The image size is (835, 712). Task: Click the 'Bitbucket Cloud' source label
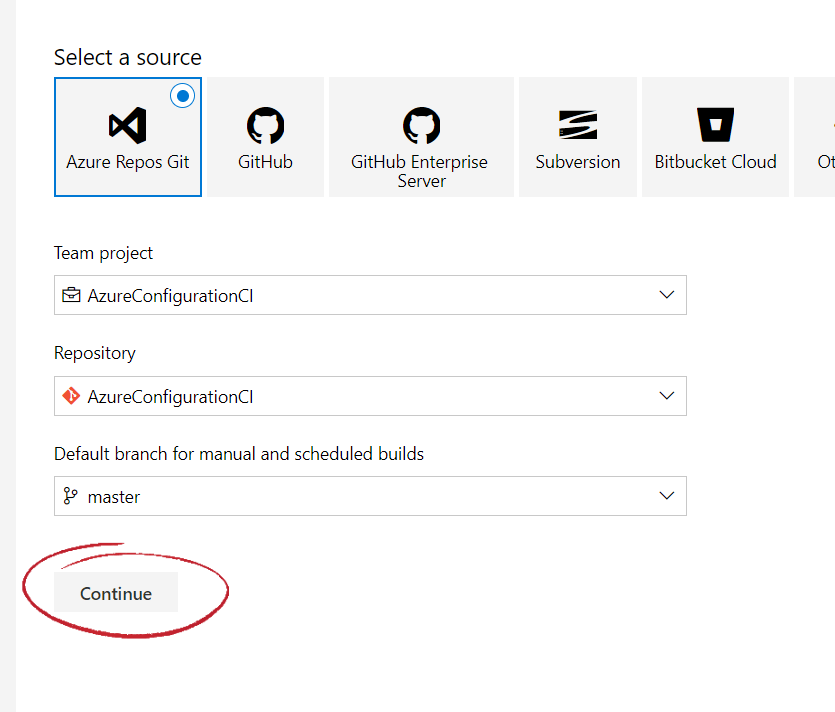tap(715, 162)
